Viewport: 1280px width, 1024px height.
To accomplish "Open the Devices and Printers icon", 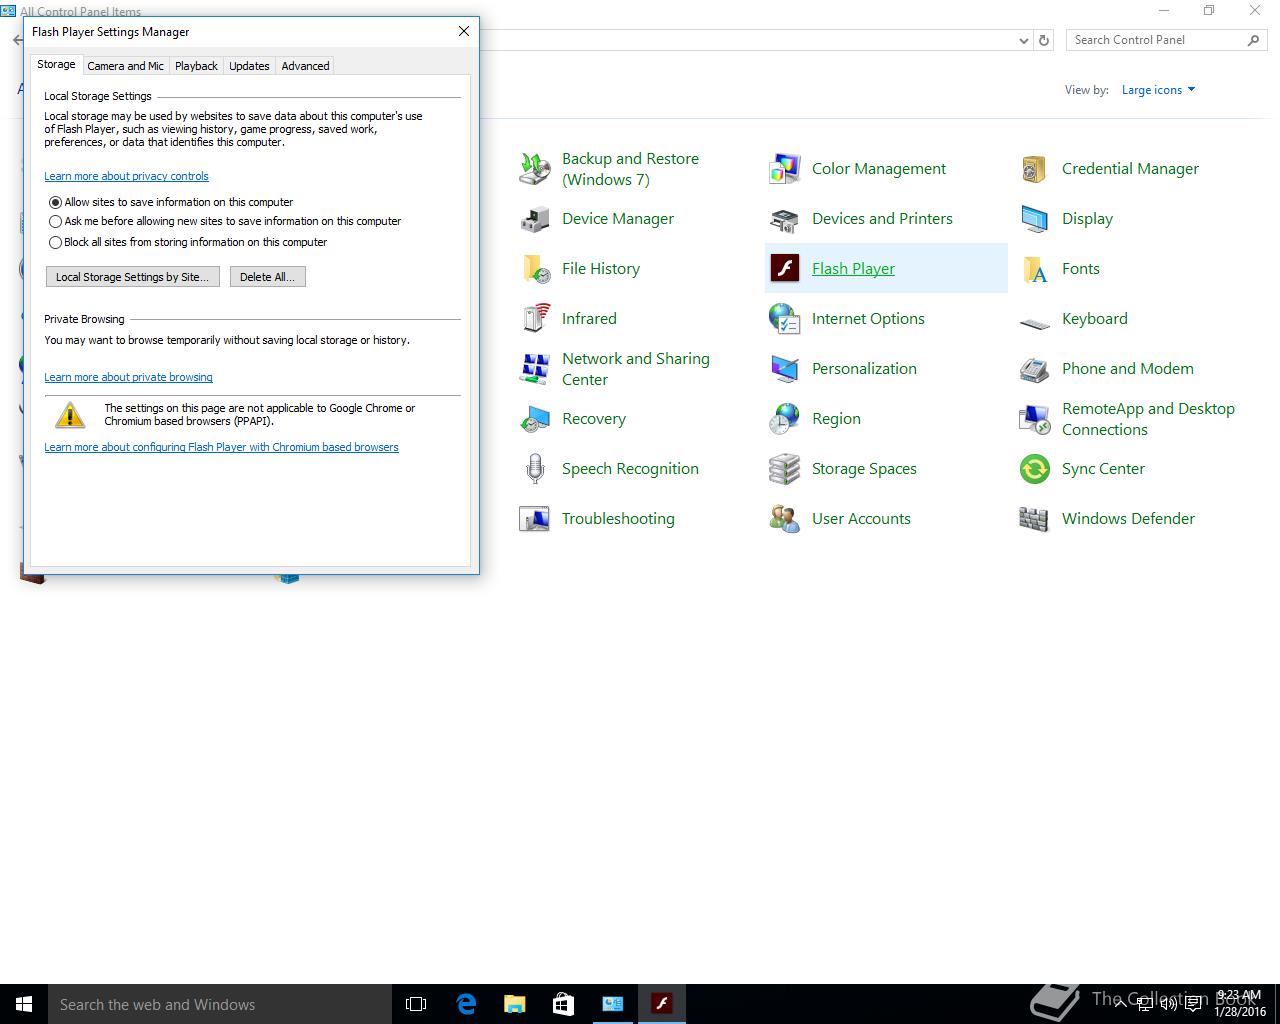I will (x=785, y=219).
